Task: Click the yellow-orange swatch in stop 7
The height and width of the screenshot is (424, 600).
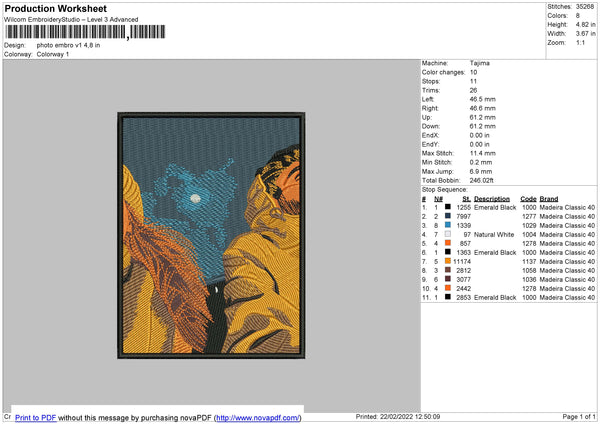Action: point(447,261)
